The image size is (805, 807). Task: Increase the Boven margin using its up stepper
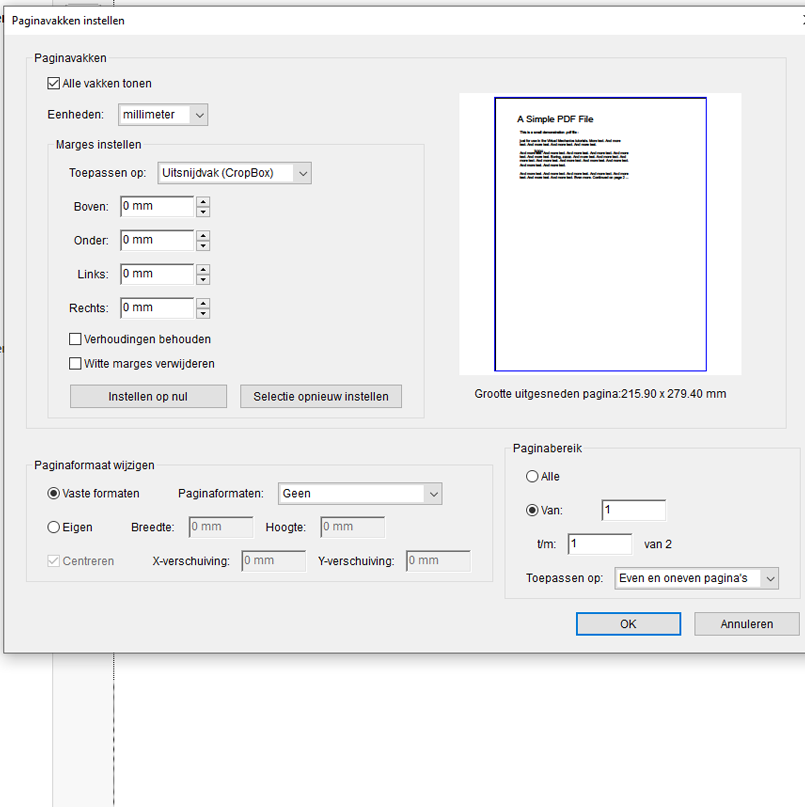[203, 201]
